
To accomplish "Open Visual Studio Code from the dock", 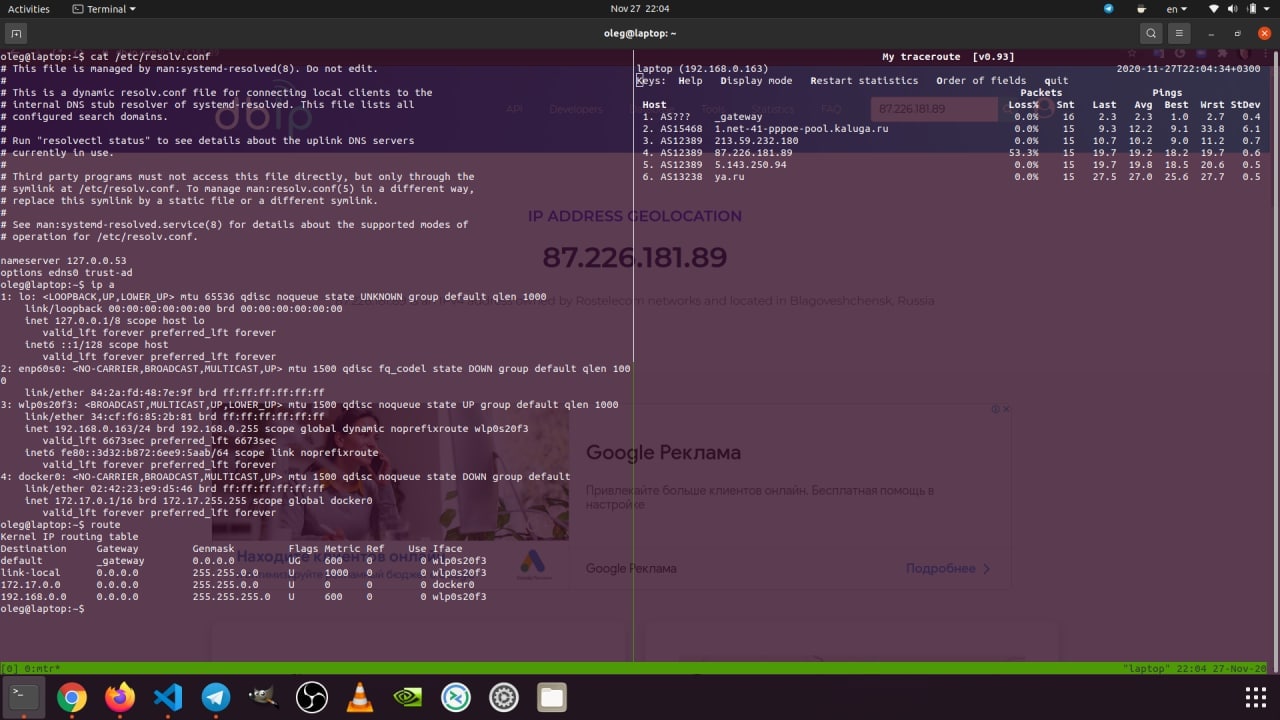I will coord(168,697).
